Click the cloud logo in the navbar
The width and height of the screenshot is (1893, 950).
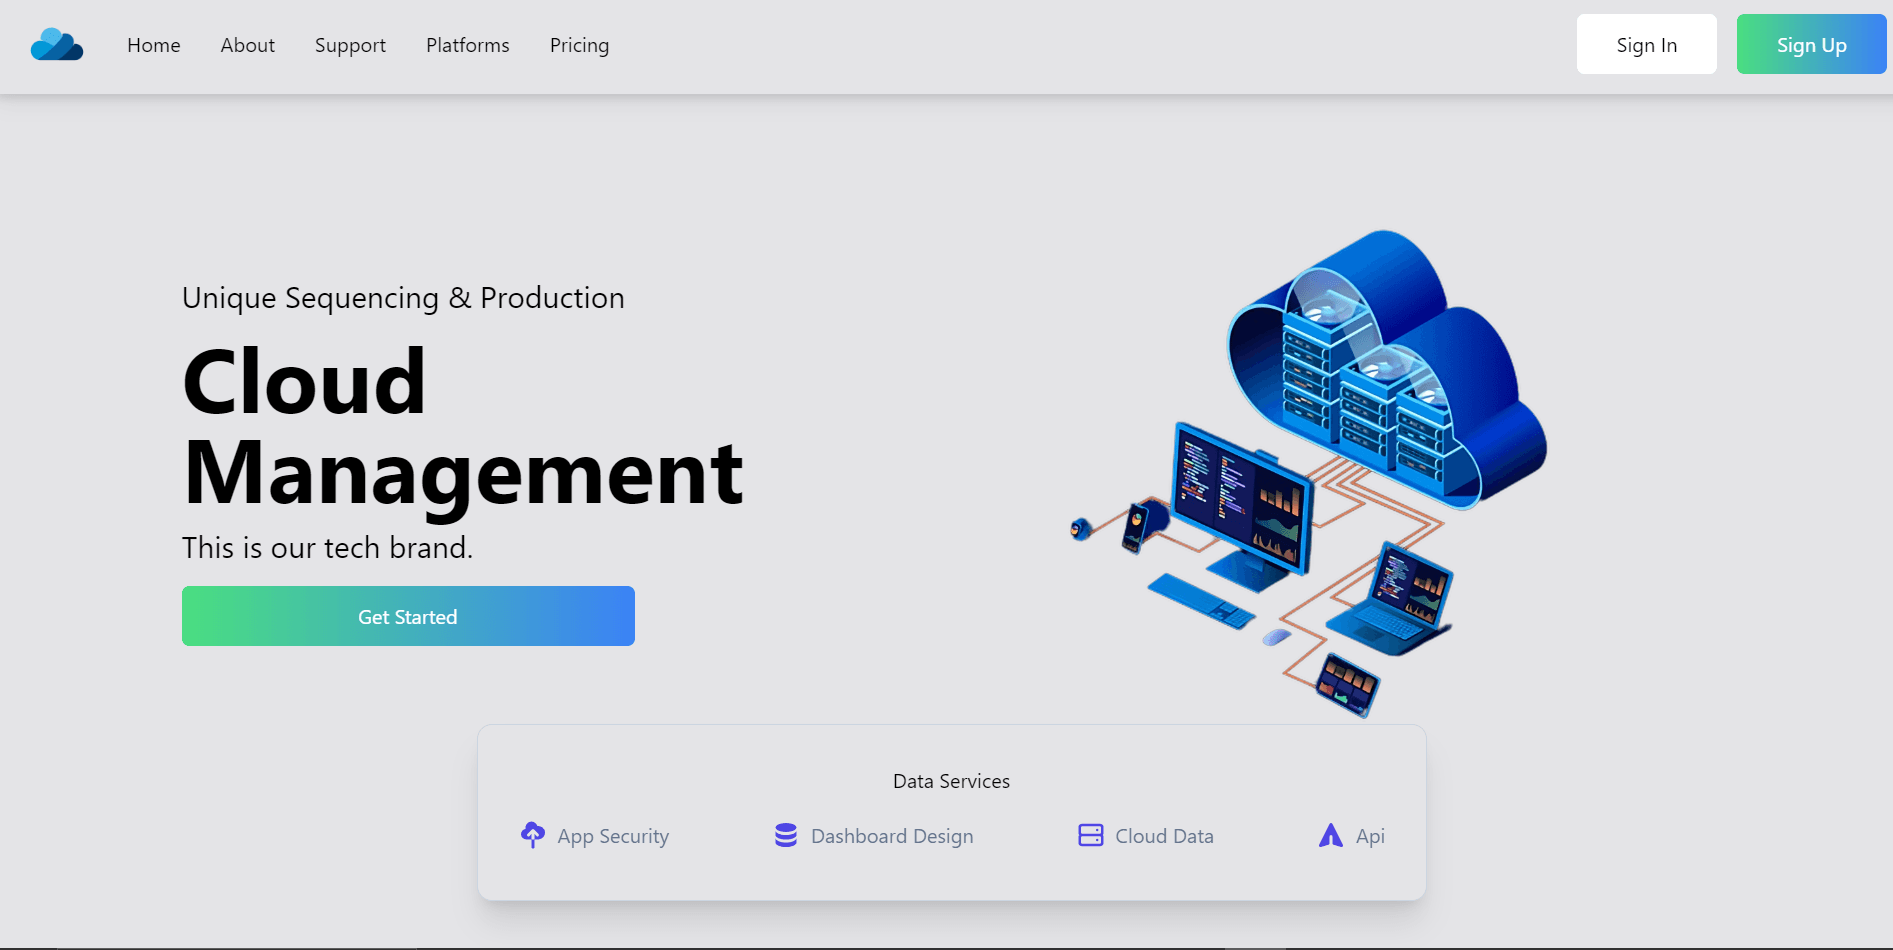tap(57, 45)
